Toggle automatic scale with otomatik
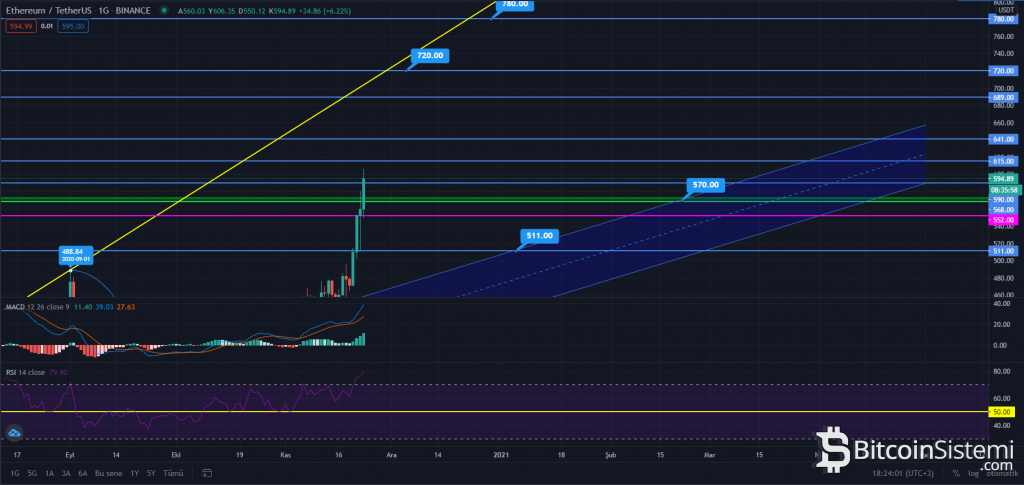Image resolution: width=1024 pixels, height=485 pixels. 1001,472
